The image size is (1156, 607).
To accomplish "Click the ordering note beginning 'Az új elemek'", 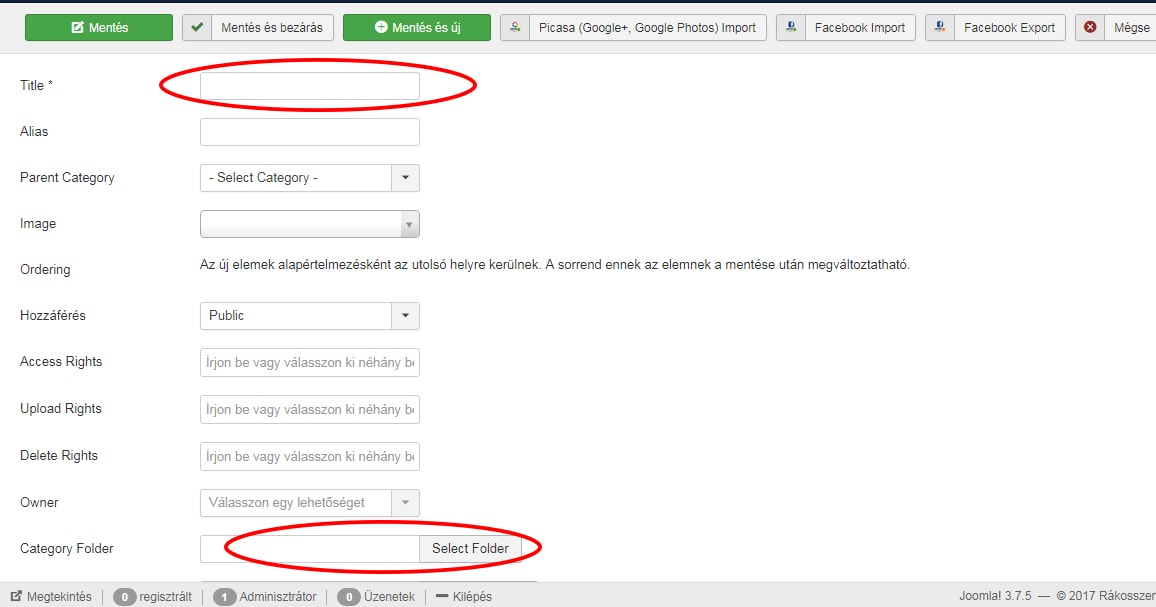I will tap(554, 264).
